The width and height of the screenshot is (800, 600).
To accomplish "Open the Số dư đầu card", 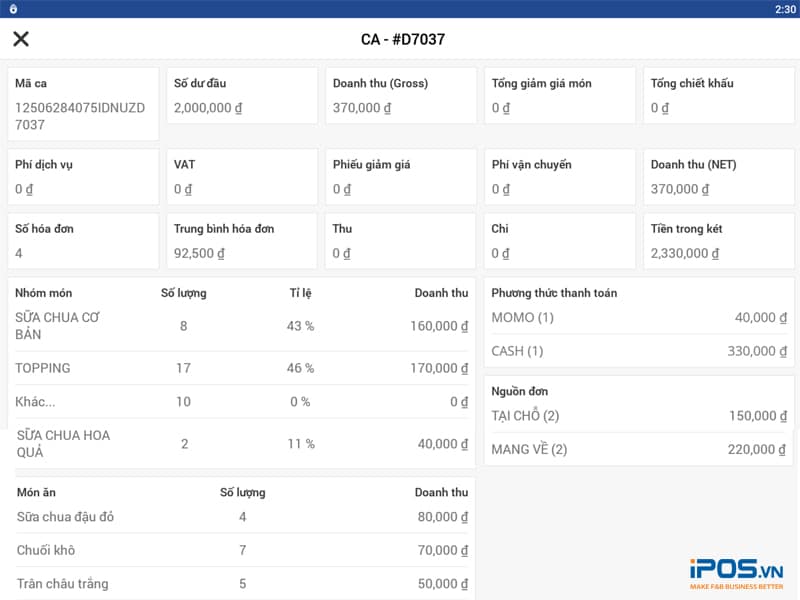I will coord(241,96).
